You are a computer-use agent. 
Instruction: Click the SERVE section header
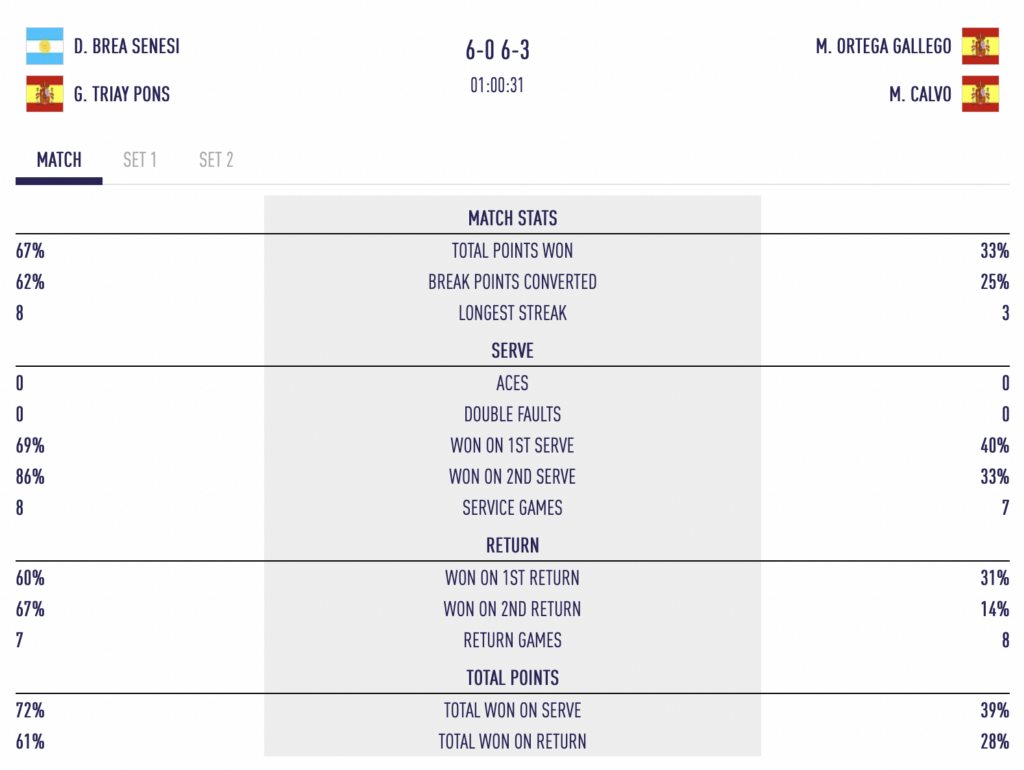click(x=512, y=351)
